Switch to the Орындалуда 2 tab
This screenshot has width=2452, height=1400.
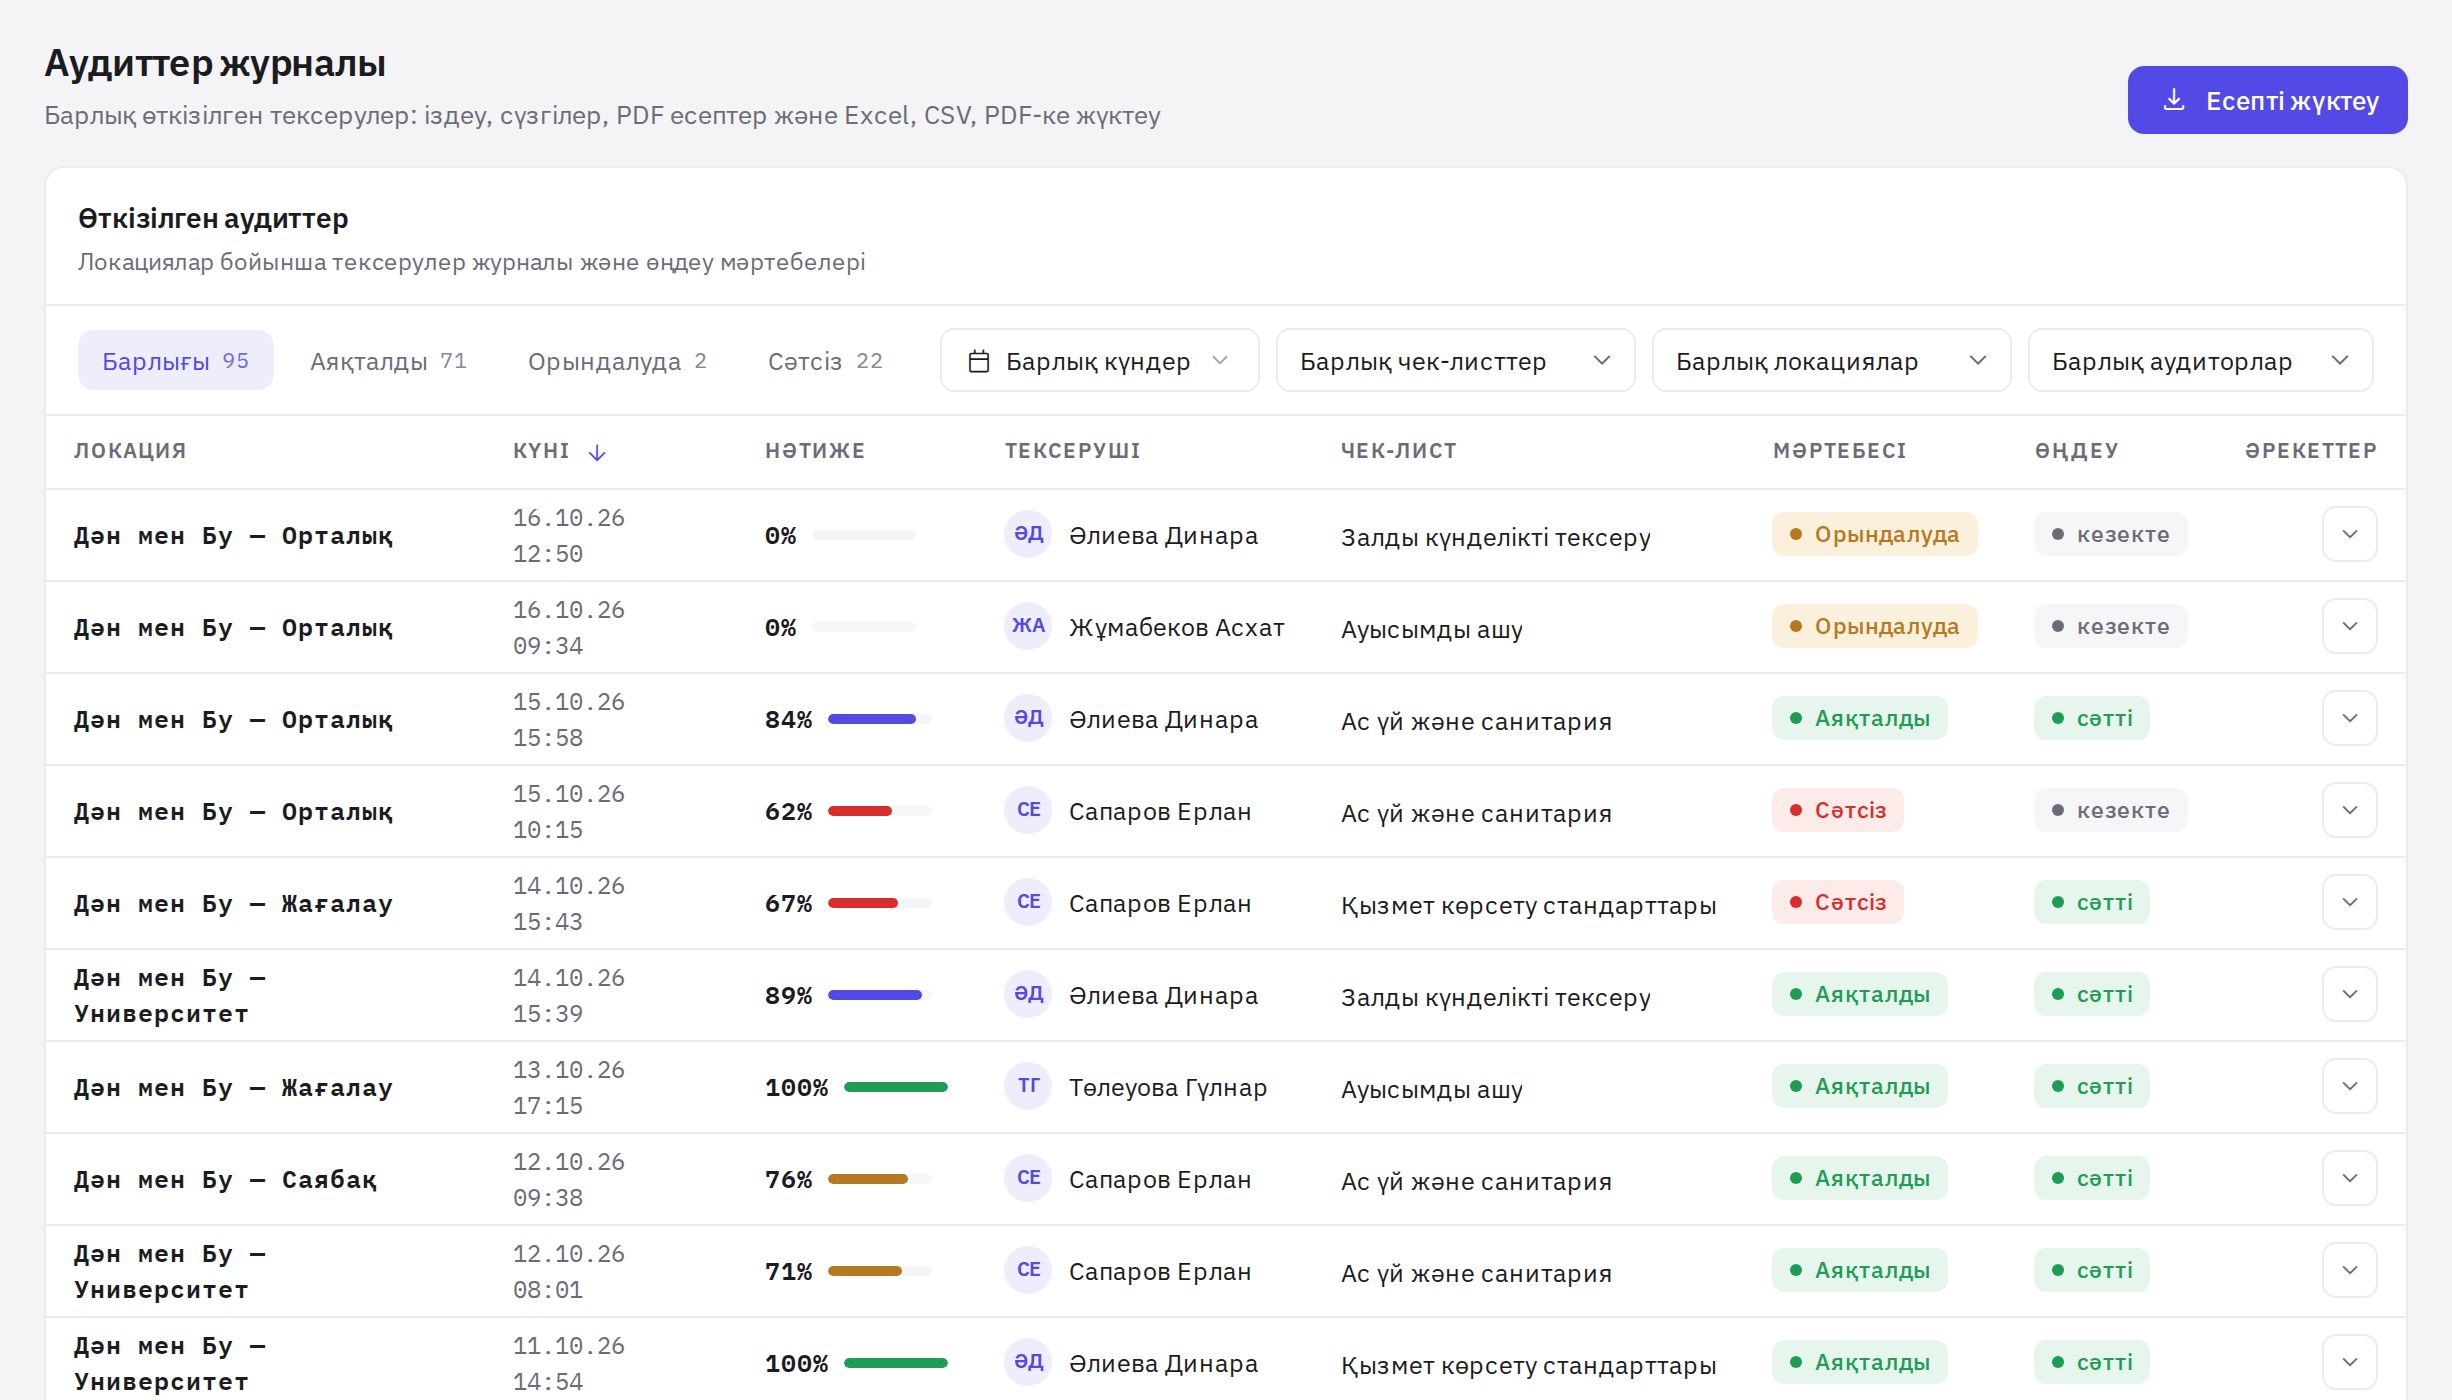tap(617, 360)
